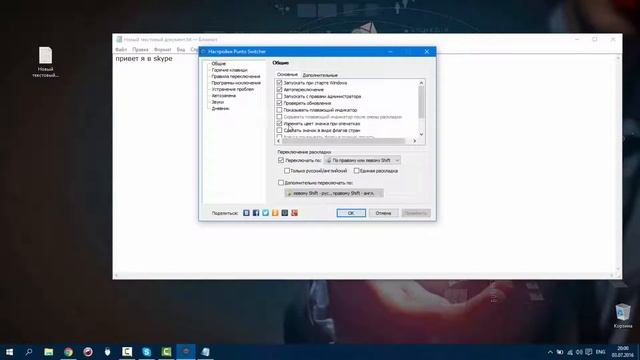Open the По правому или левому Shift dropdown
Viewport: 640px width, 360px height.
pyautogui.click(x=362, y=160)
